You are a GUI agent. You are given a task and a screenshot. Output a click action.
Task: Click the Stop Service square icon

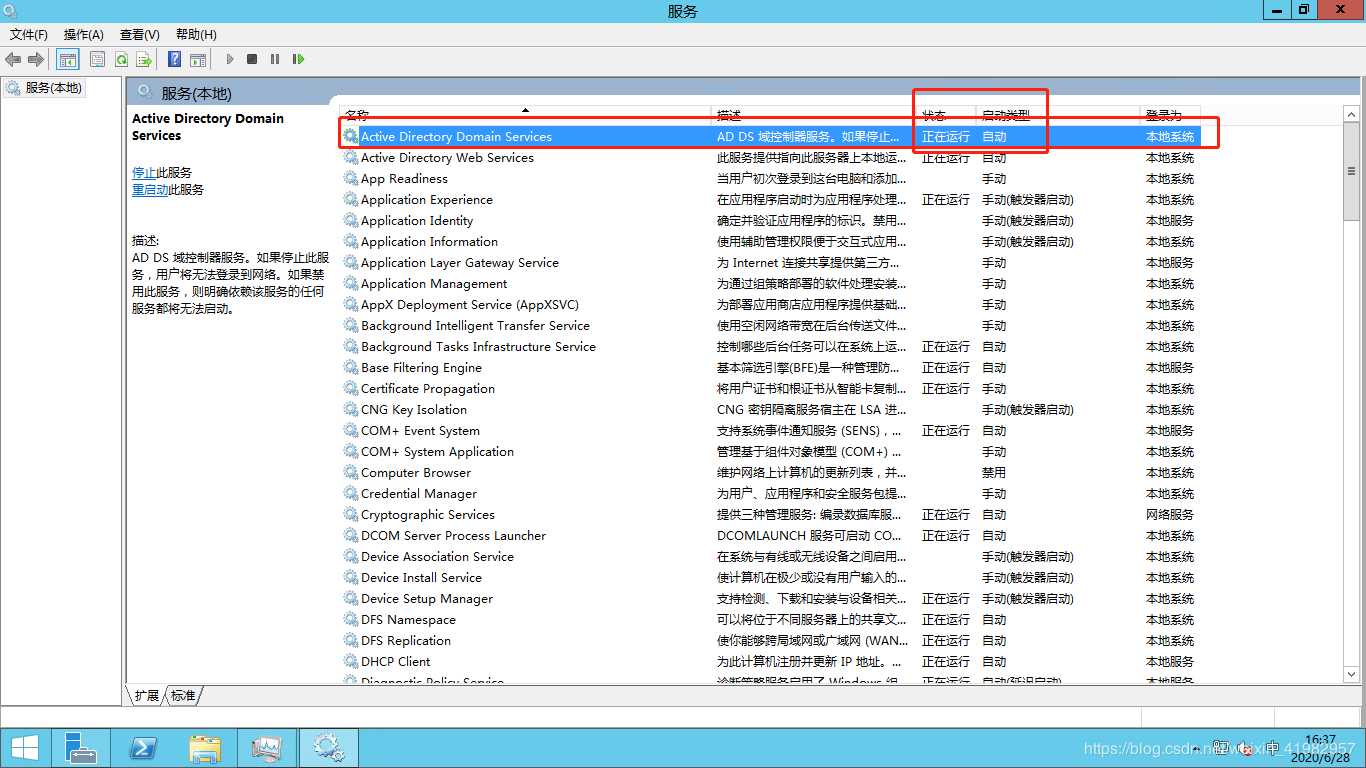click(x=252, y=60)
